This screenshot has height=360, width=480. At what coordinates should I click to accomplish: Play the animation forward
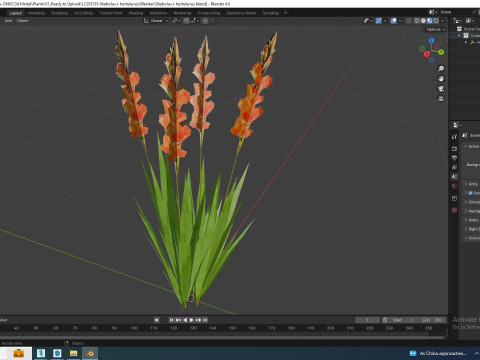point(192,320)
